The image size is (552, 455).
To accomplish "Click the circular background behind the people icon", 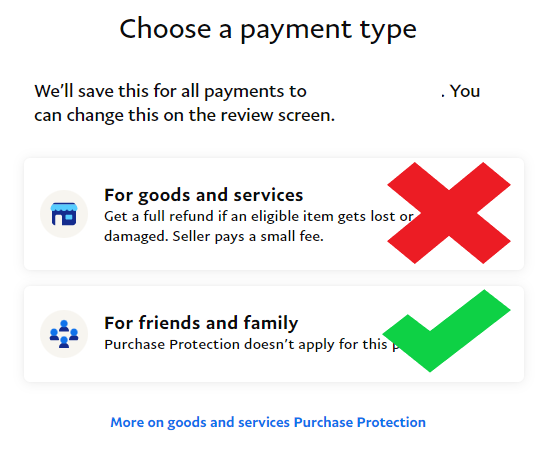I will coord(64,334).
